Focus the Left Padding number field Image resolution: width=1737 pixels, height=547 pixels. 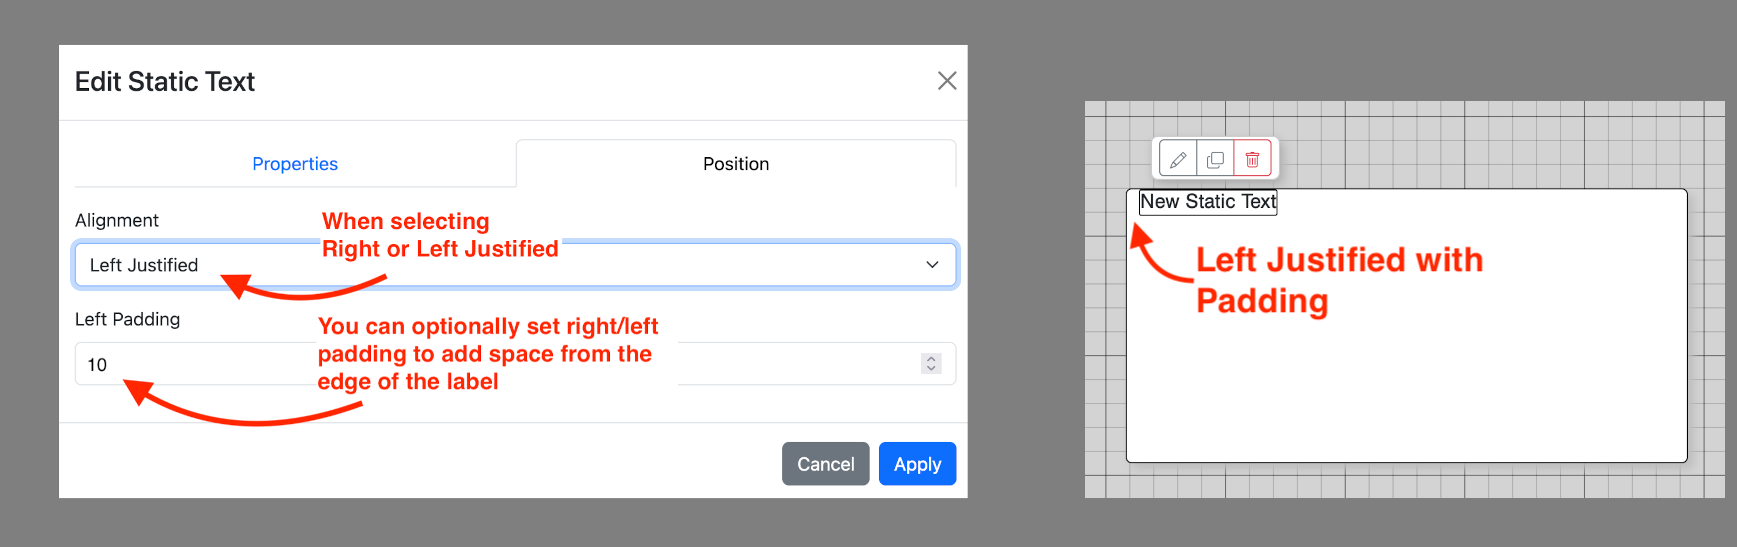[515, 364]
